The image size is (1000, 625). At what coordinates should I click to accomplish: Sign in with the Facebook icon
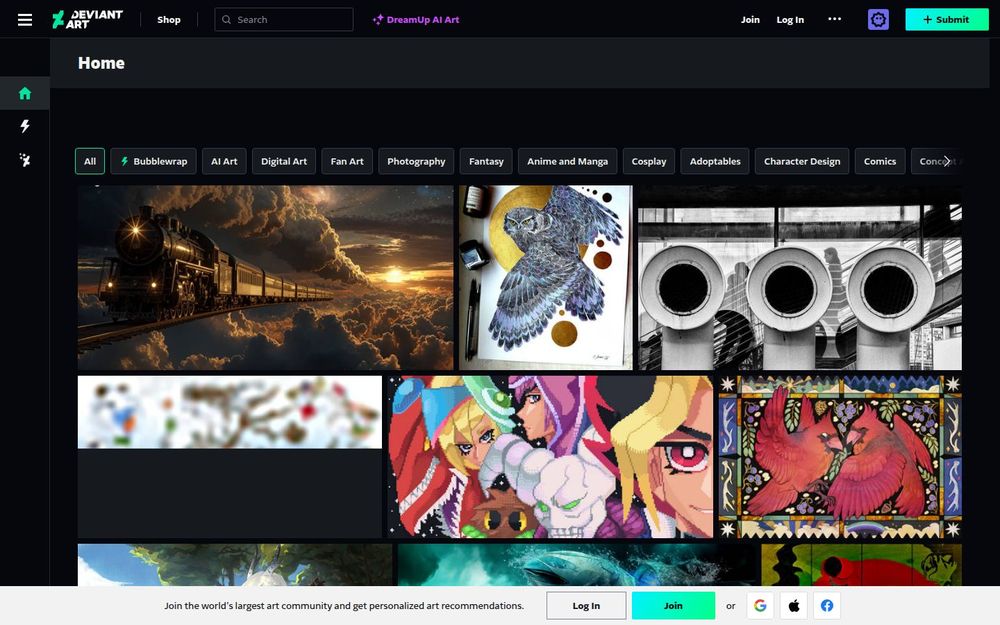pos(827,606)
